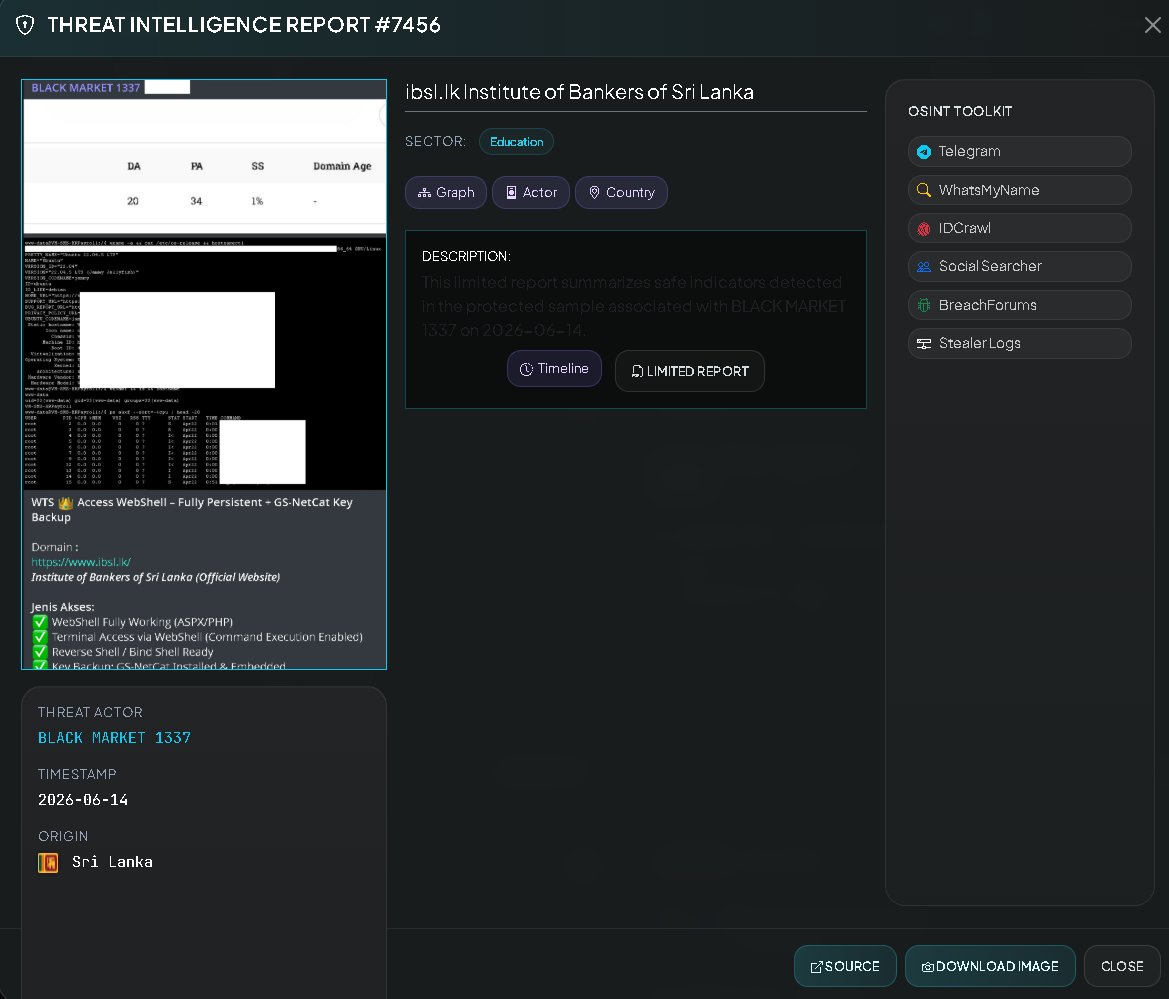Open the evidence screenshot thumbnail
This screenshot has width=1169, height=999.
coord(204,374)
